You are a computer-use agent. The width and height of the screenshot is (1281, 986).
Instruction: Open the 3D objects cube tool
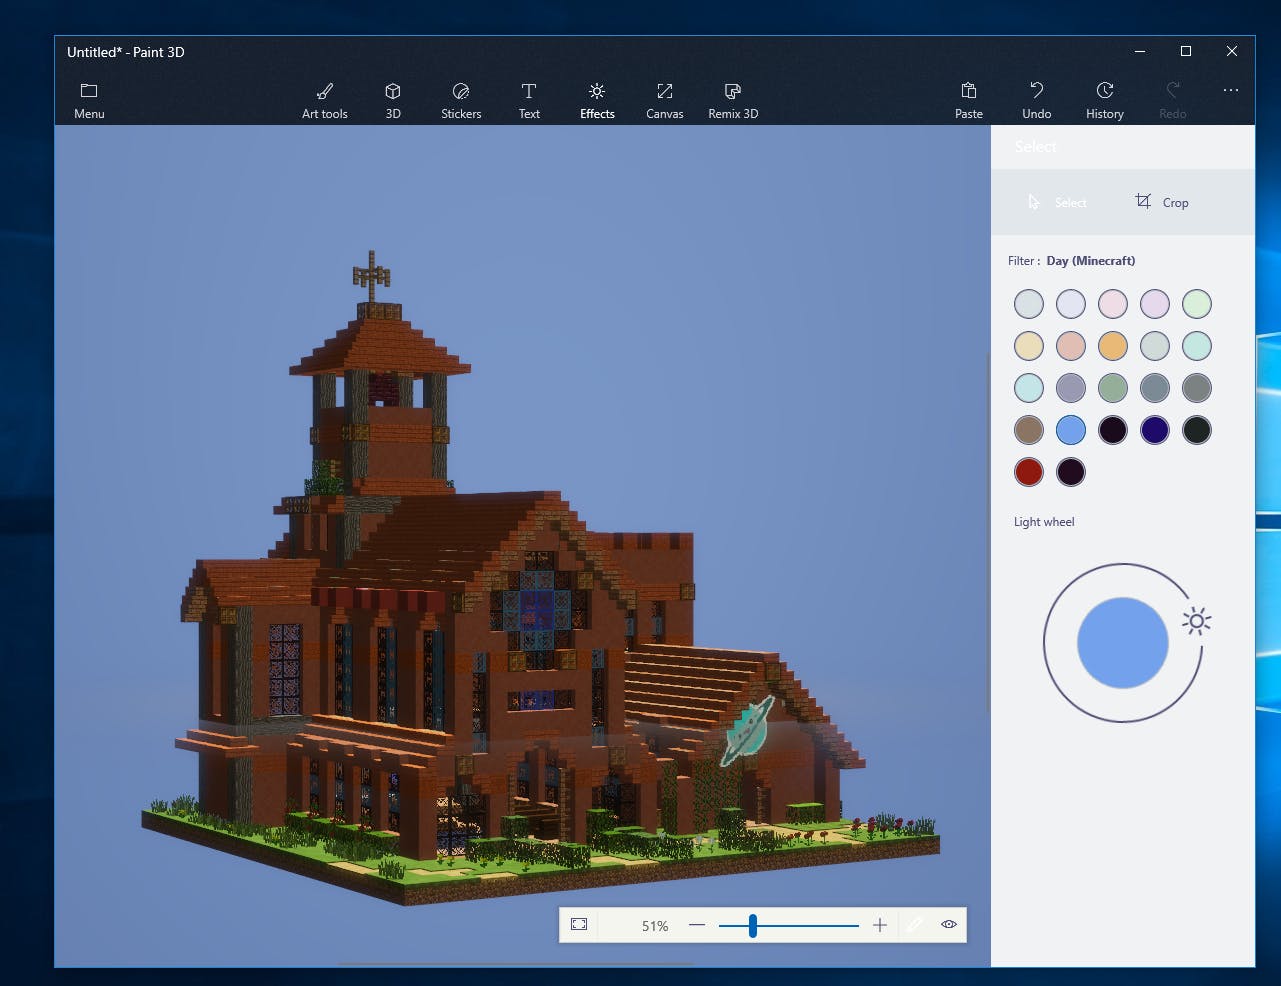393,100
